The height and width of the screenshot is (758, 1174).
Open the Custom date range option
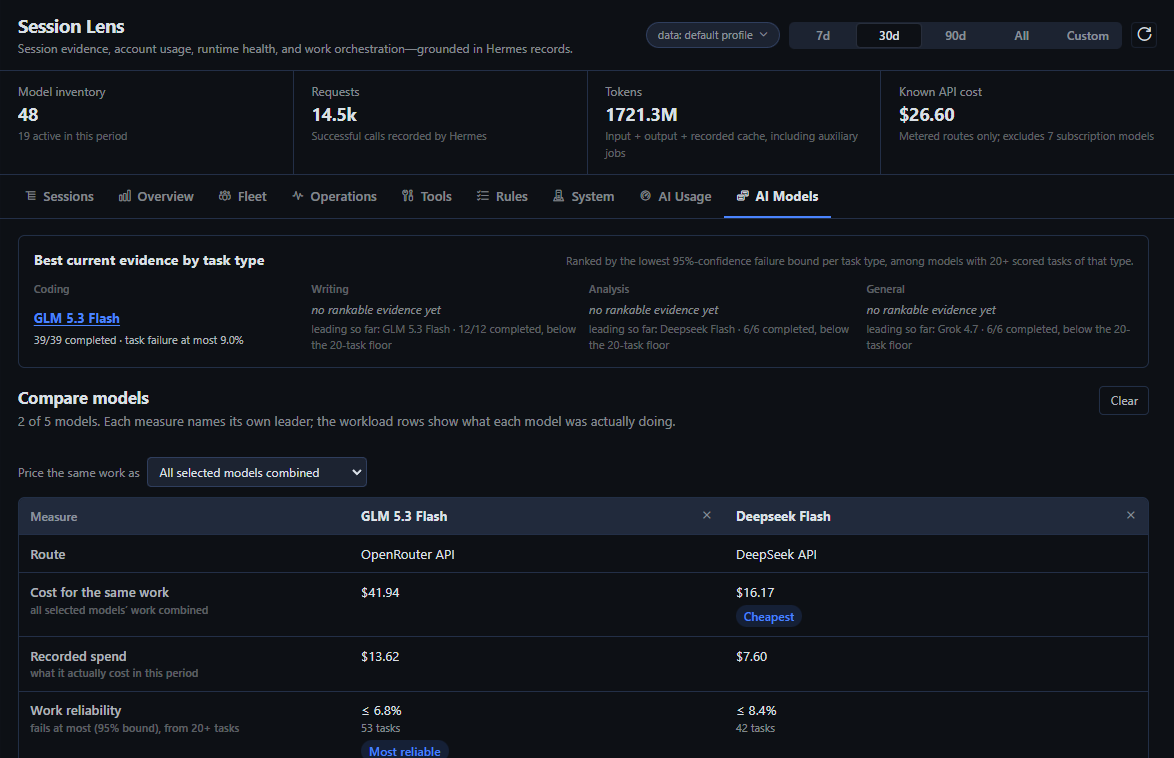pyautogui.click(x=1087, y=35)
